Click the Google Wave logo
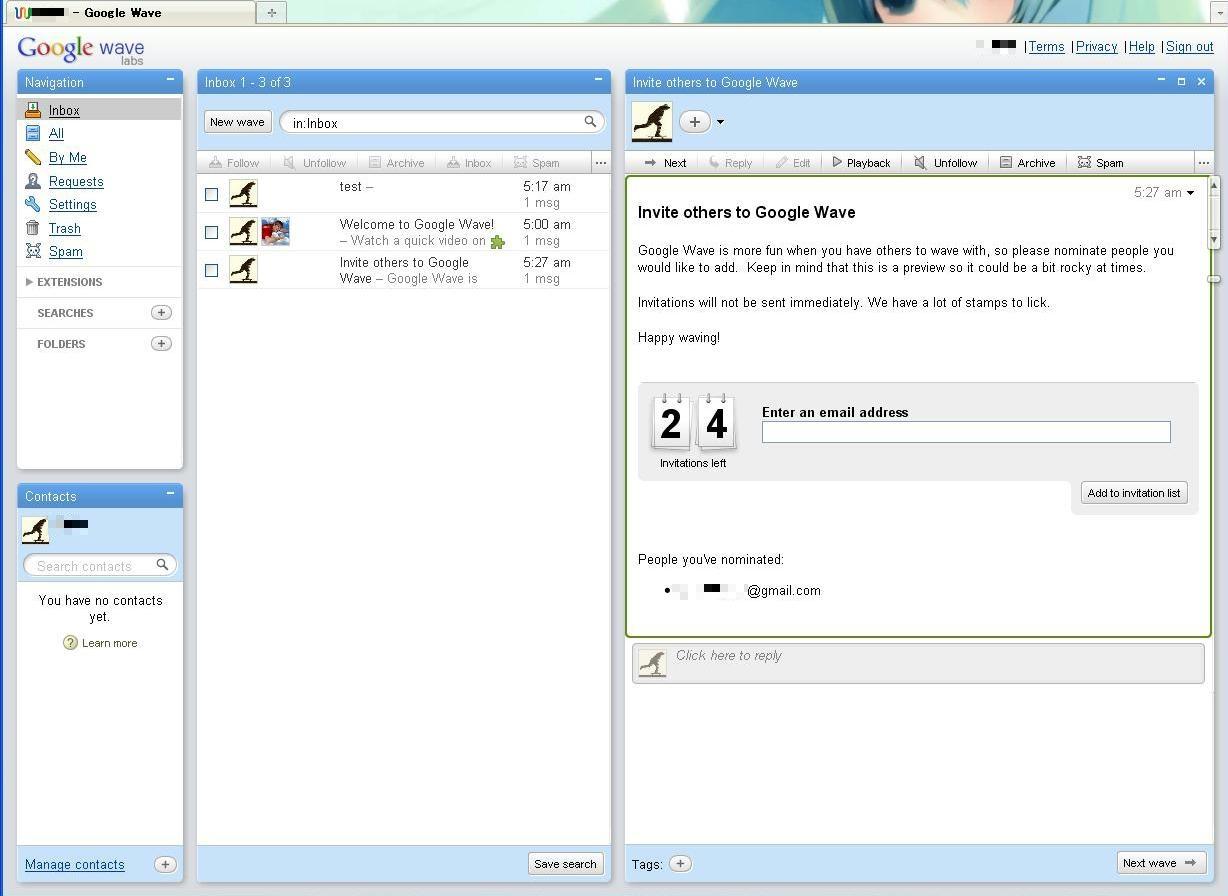Viewport: 1228px width, 896px height. click(81, 49)
